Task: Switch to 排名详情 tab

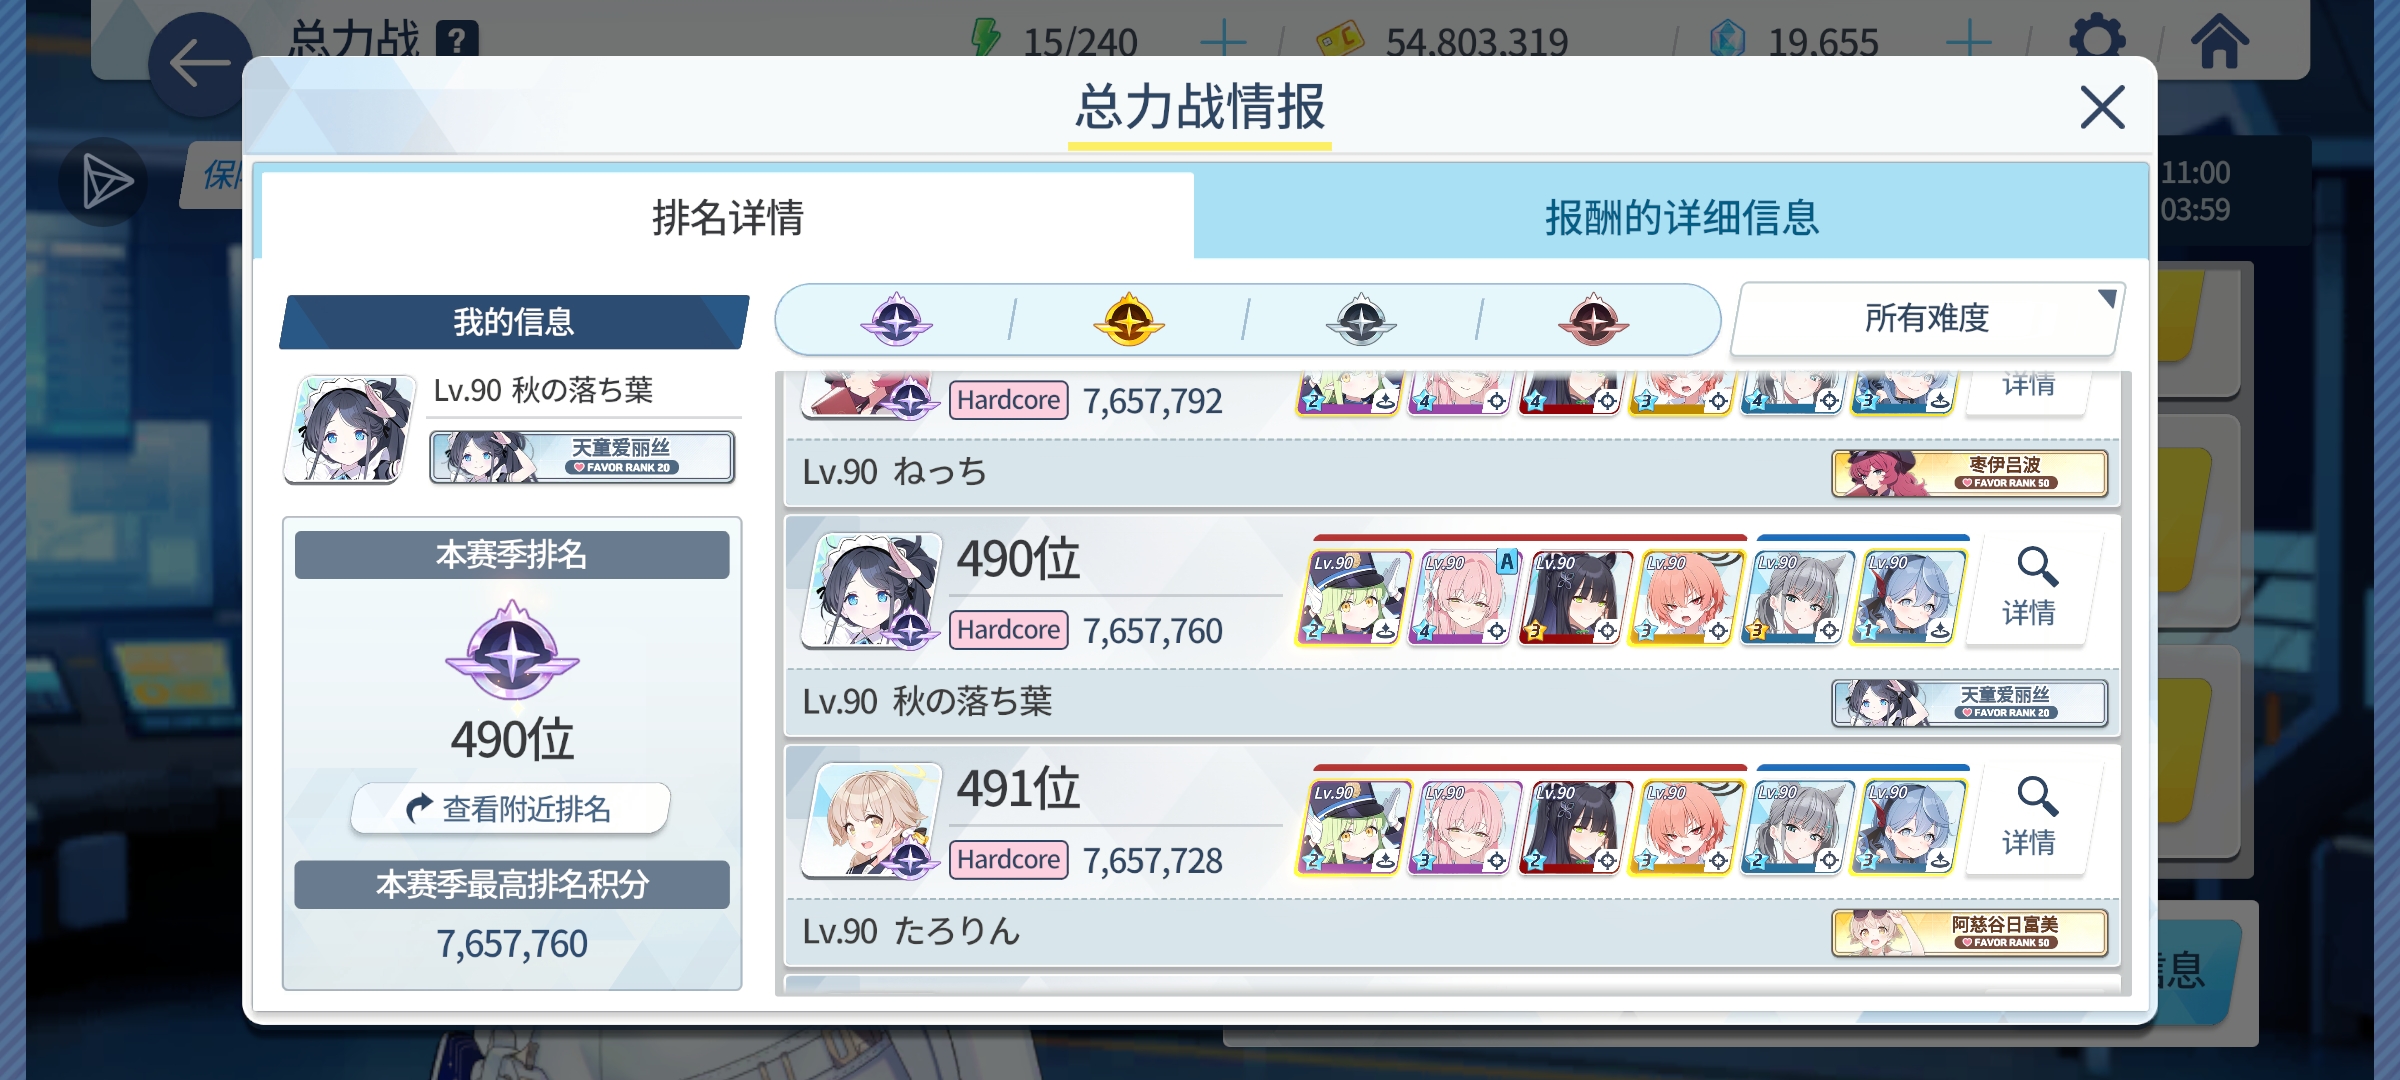Action: [x=727, y=216]
